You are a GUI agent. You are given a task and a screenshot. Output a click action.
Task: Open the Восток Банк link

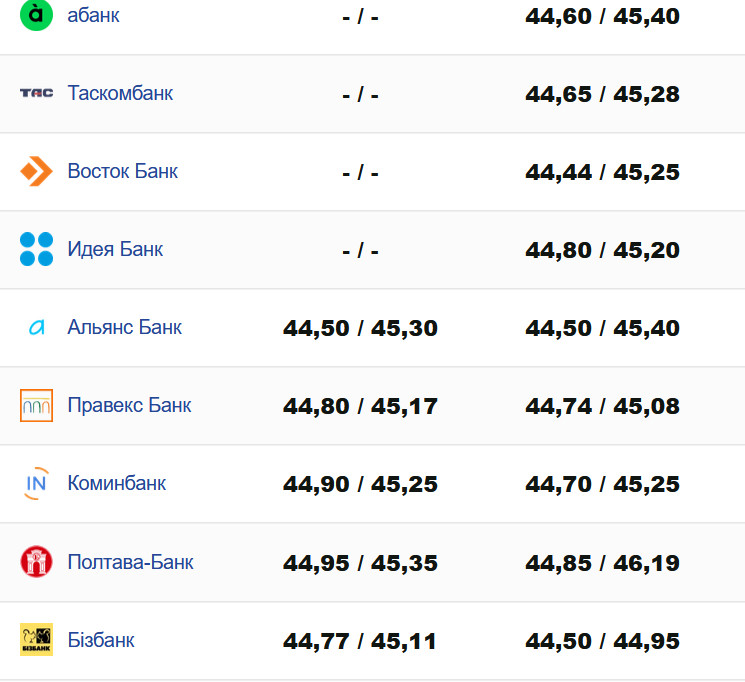pos(122,171)
